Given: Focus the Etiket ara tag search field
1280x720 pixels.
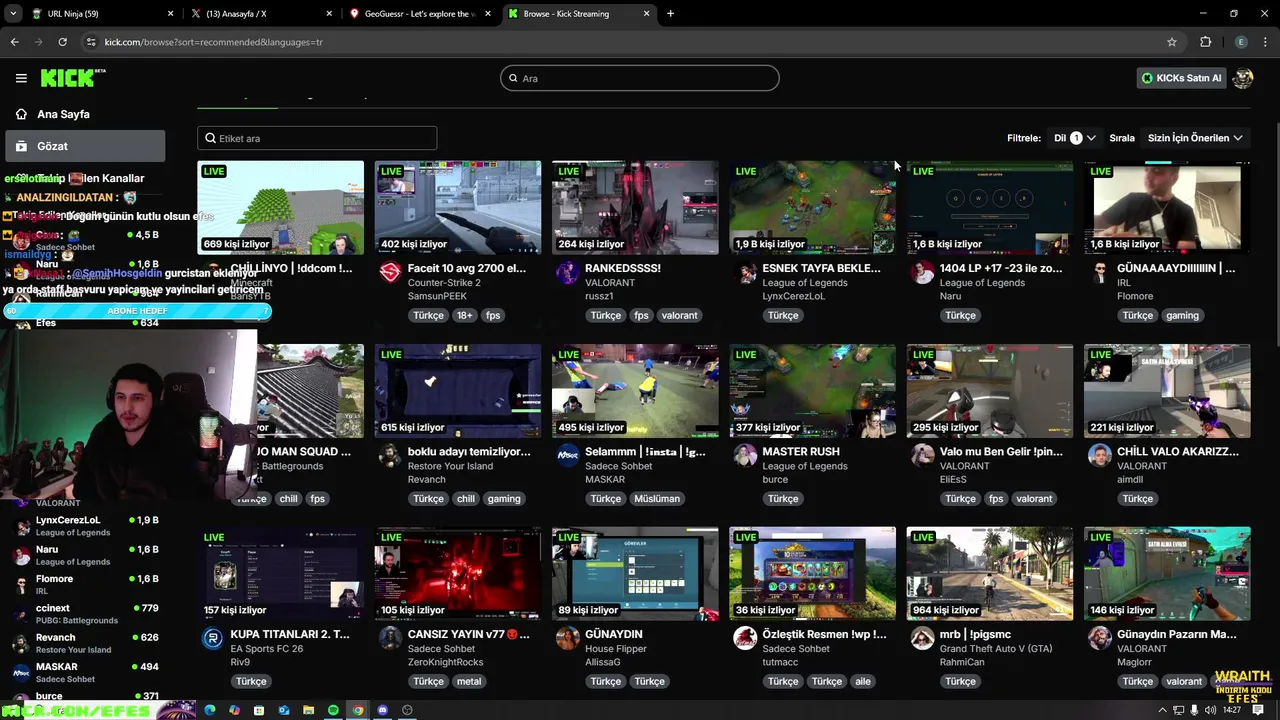Looking at the screenshot, I should (x=317, y=138).
